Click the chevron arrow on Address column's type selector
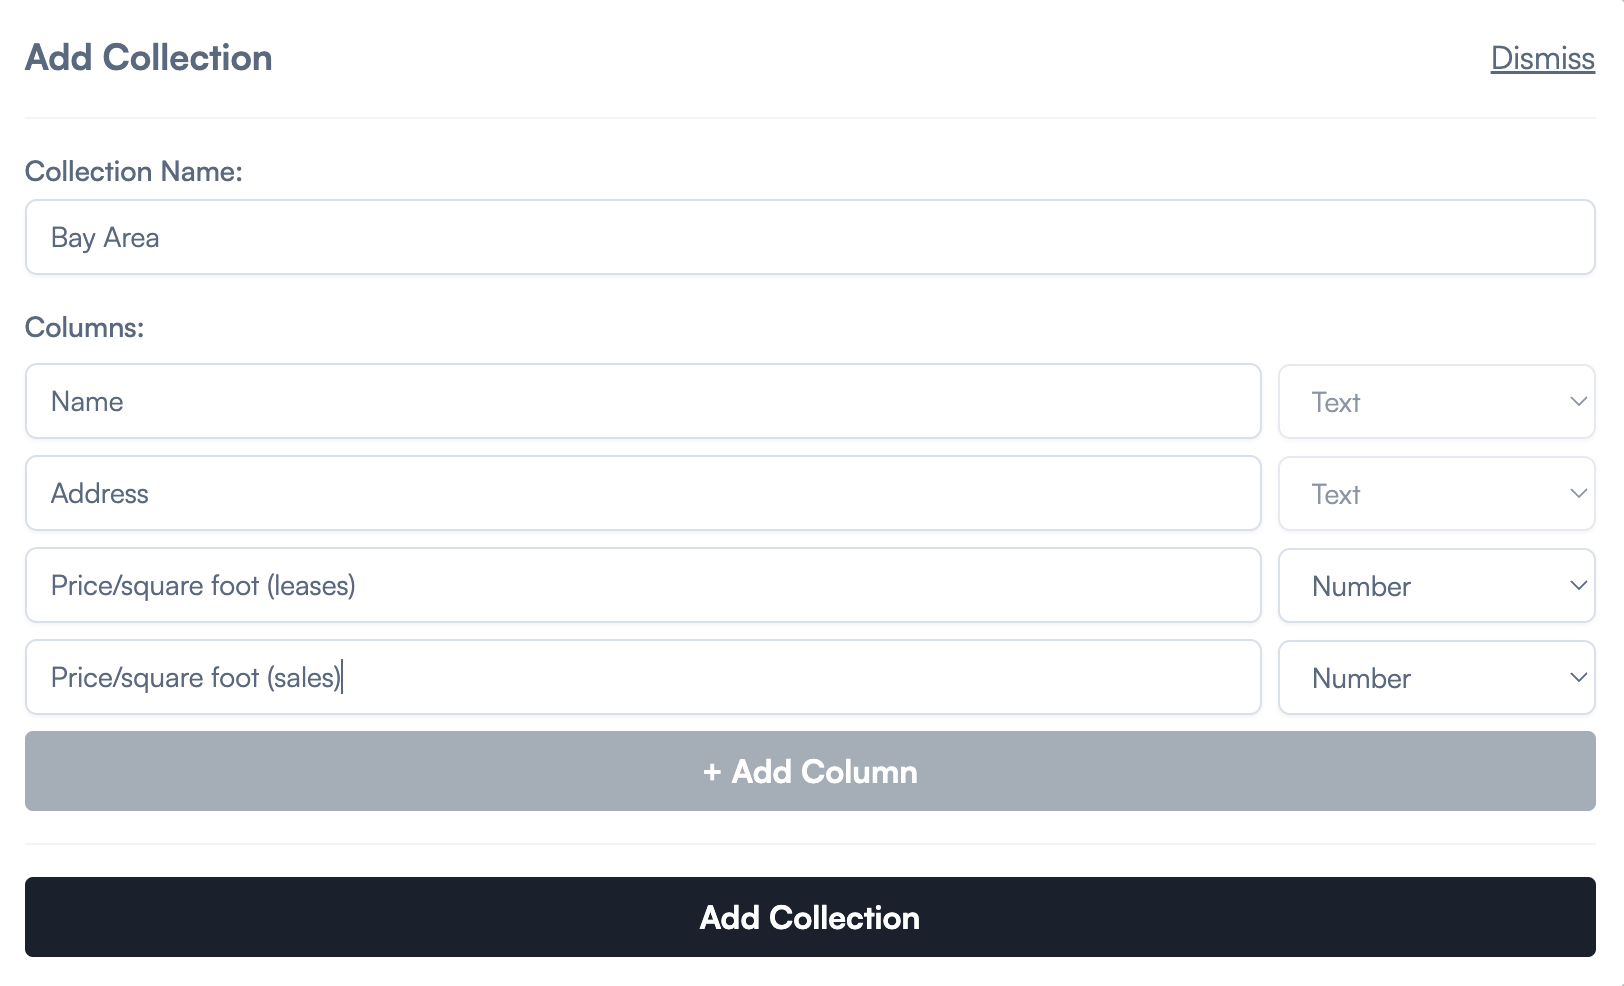1624x986 pixels. pyautogui.click(x=1578, y=494)
